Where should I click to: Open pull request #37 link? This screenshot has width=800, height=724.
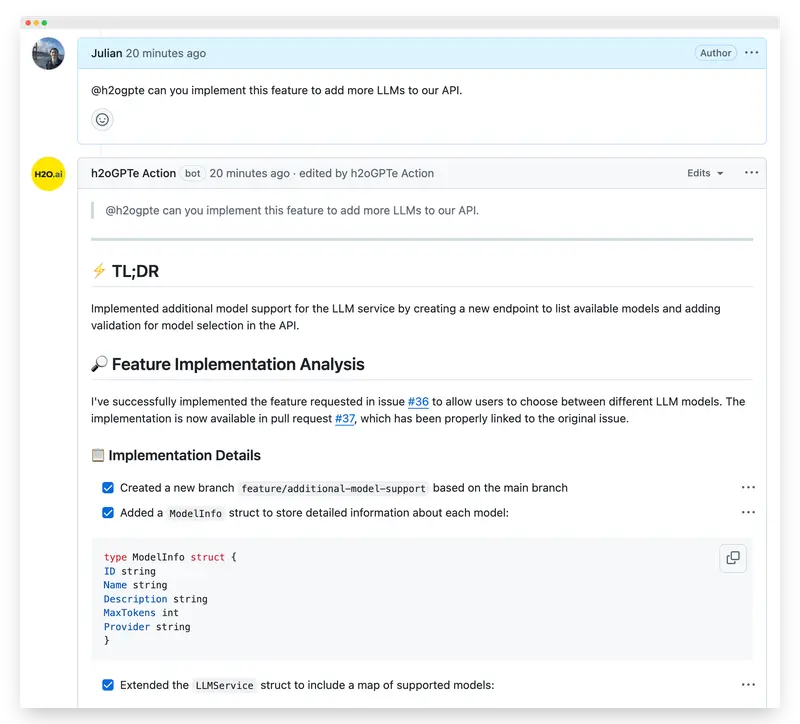344,418
